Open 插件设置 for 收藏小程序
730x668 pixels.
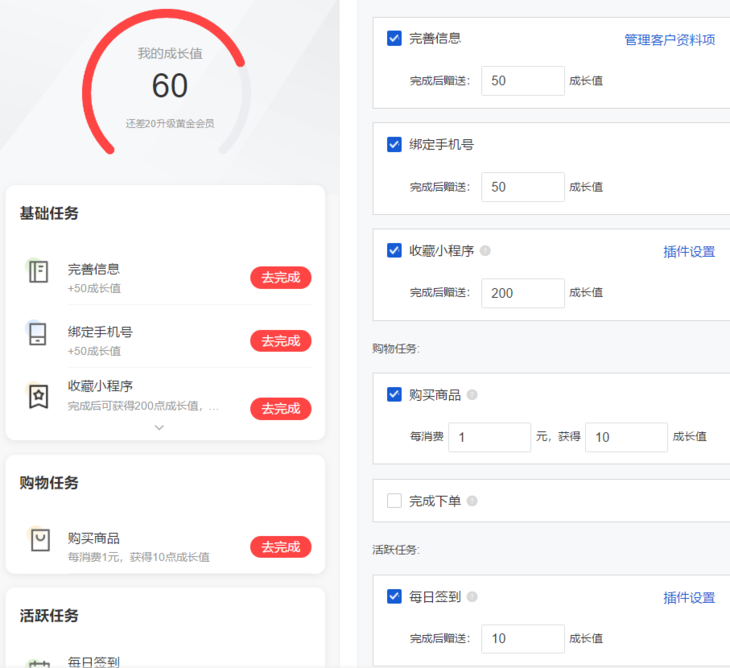point(689,252)
